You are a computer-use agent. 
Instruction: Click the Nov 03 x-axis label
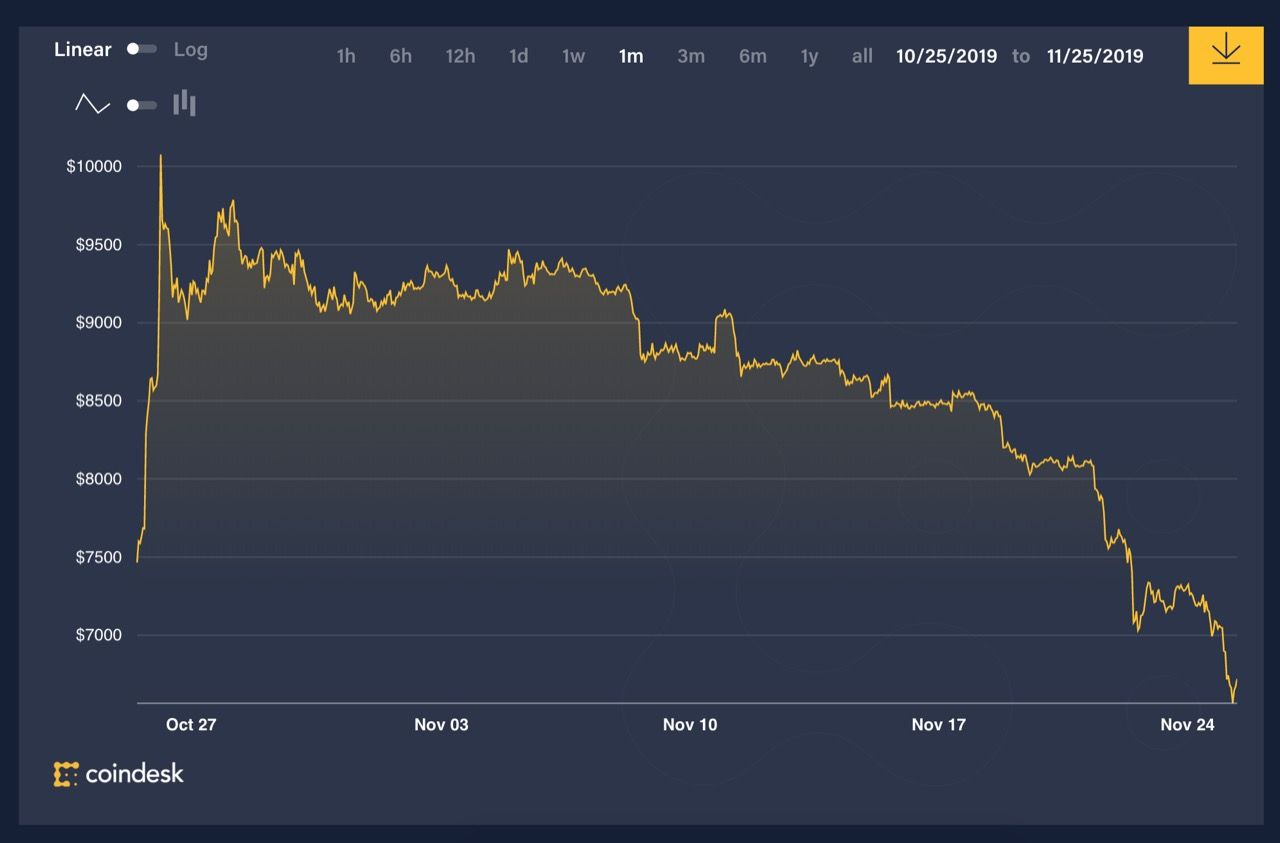pos(441,725)
